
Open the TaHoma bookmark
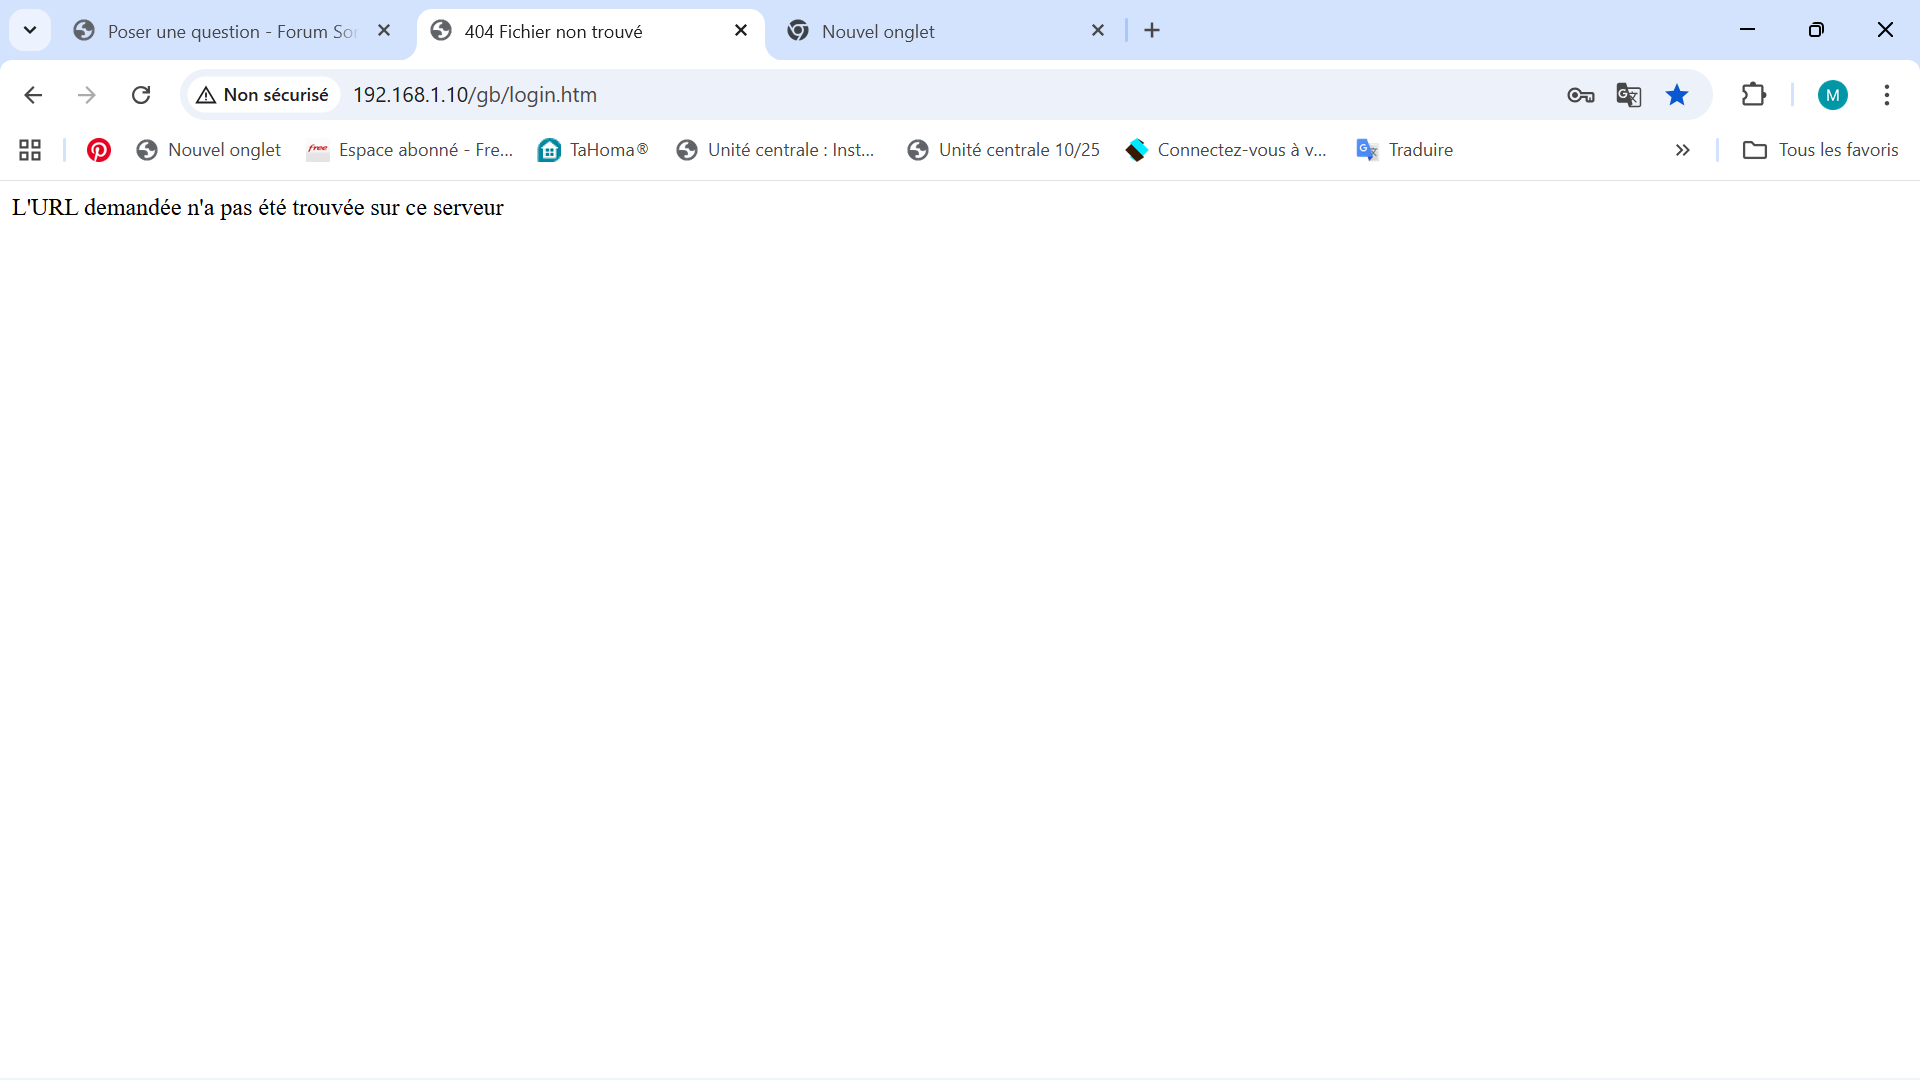593,150
